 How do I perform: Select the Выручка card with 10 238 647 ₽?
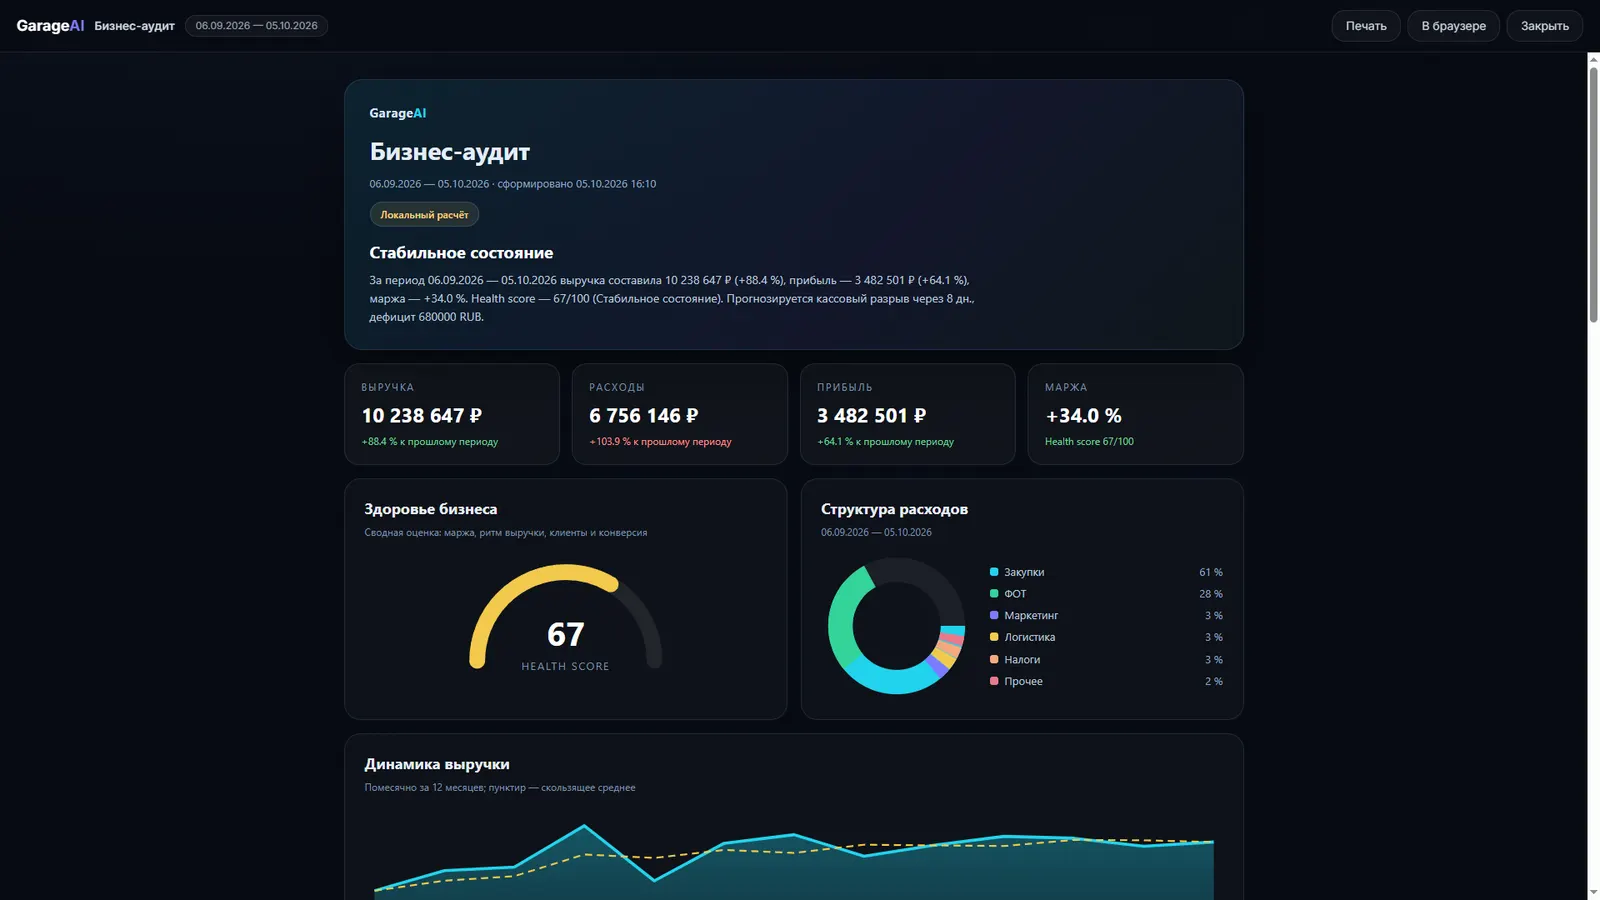tap(452, 414)
